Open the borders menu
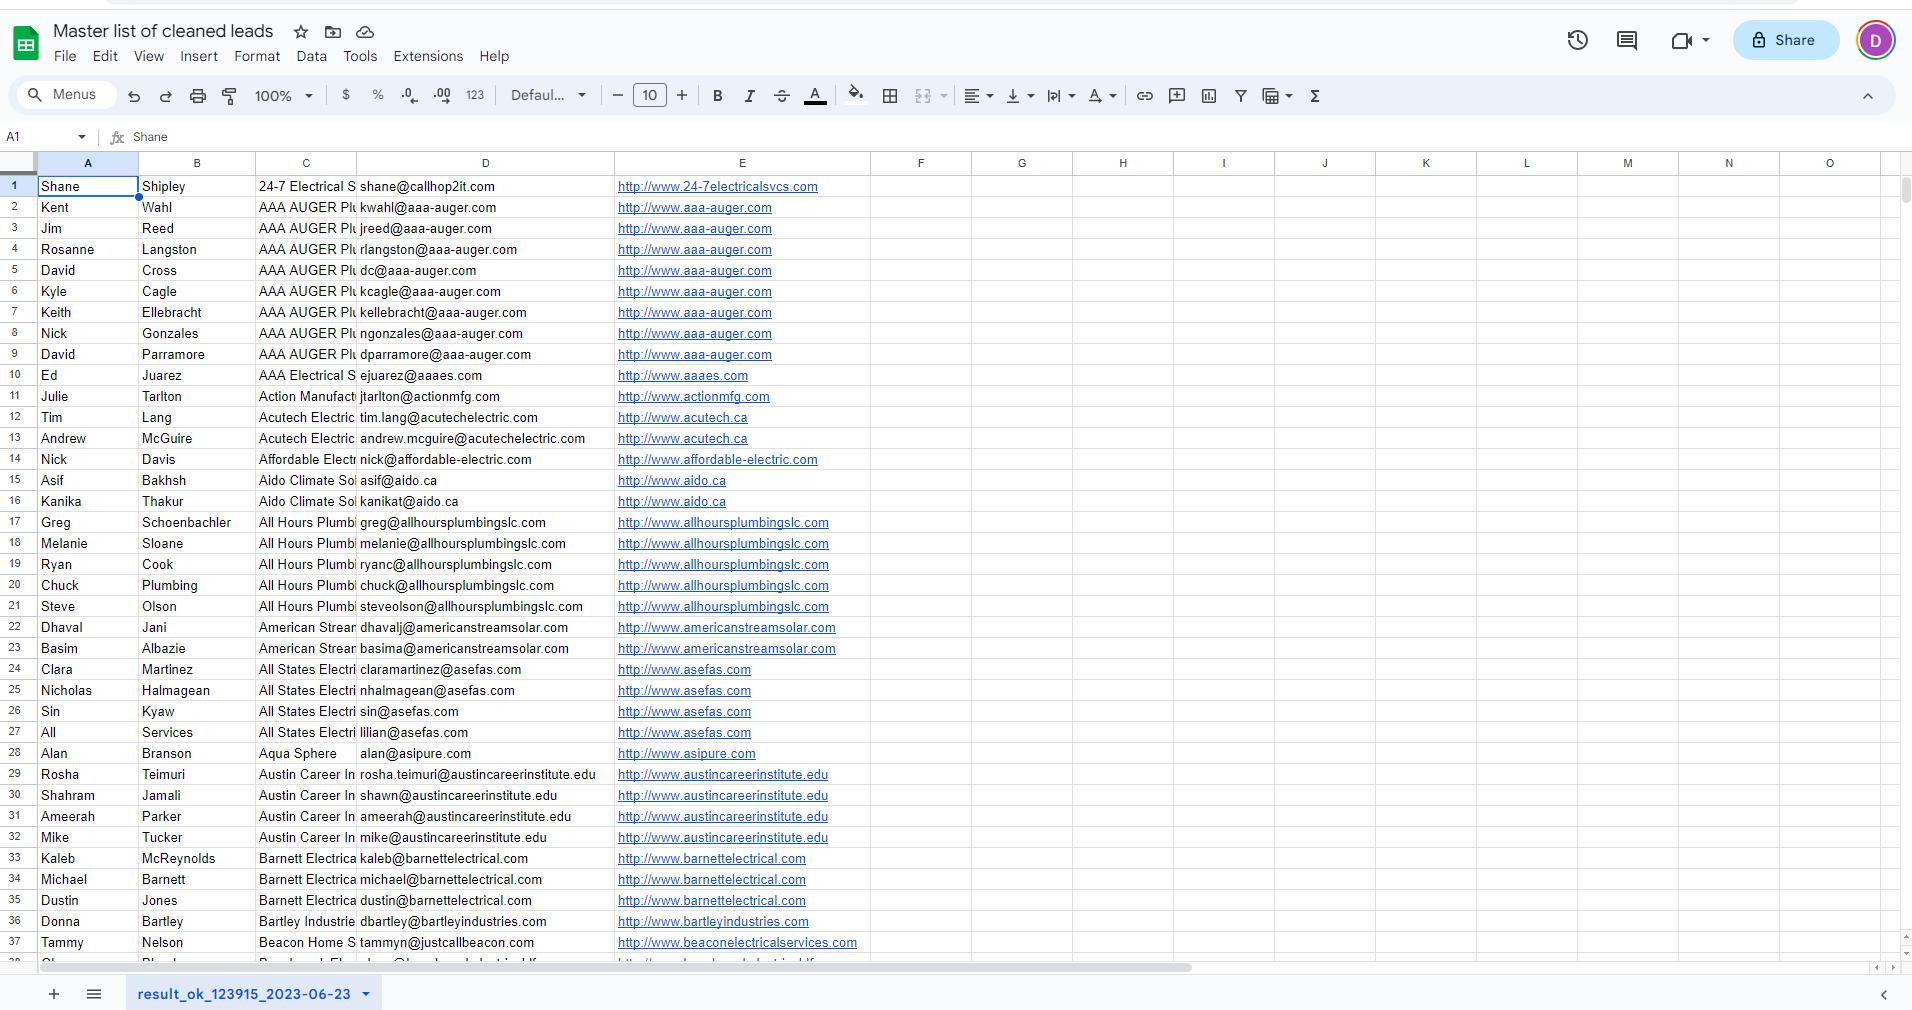 point(890,96)
